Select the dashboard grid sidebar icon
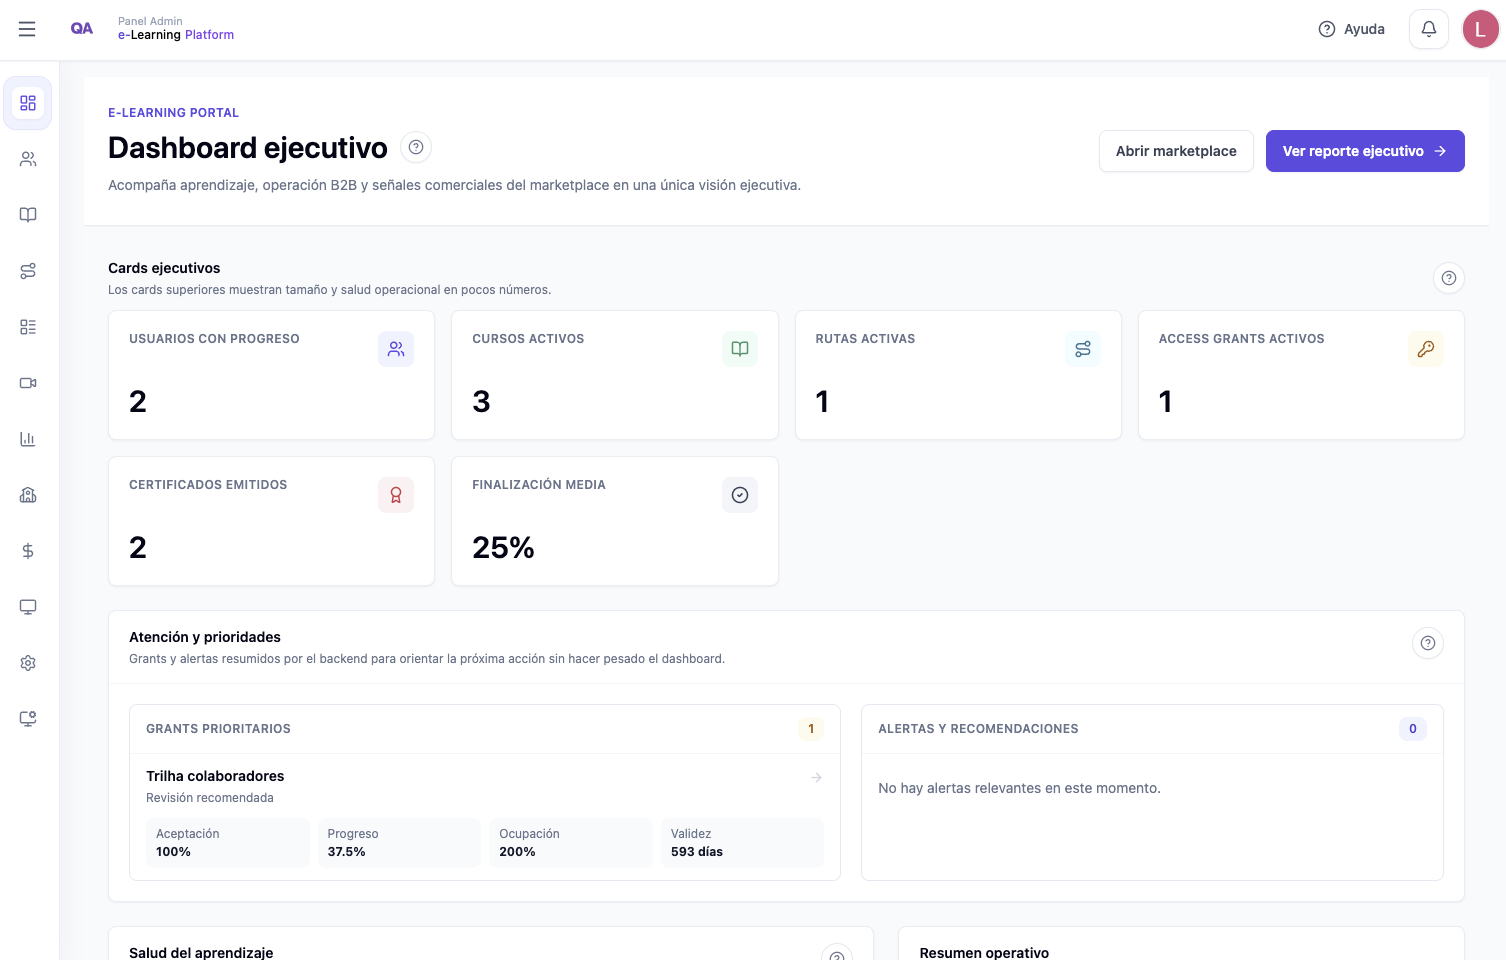 [28, 103]
